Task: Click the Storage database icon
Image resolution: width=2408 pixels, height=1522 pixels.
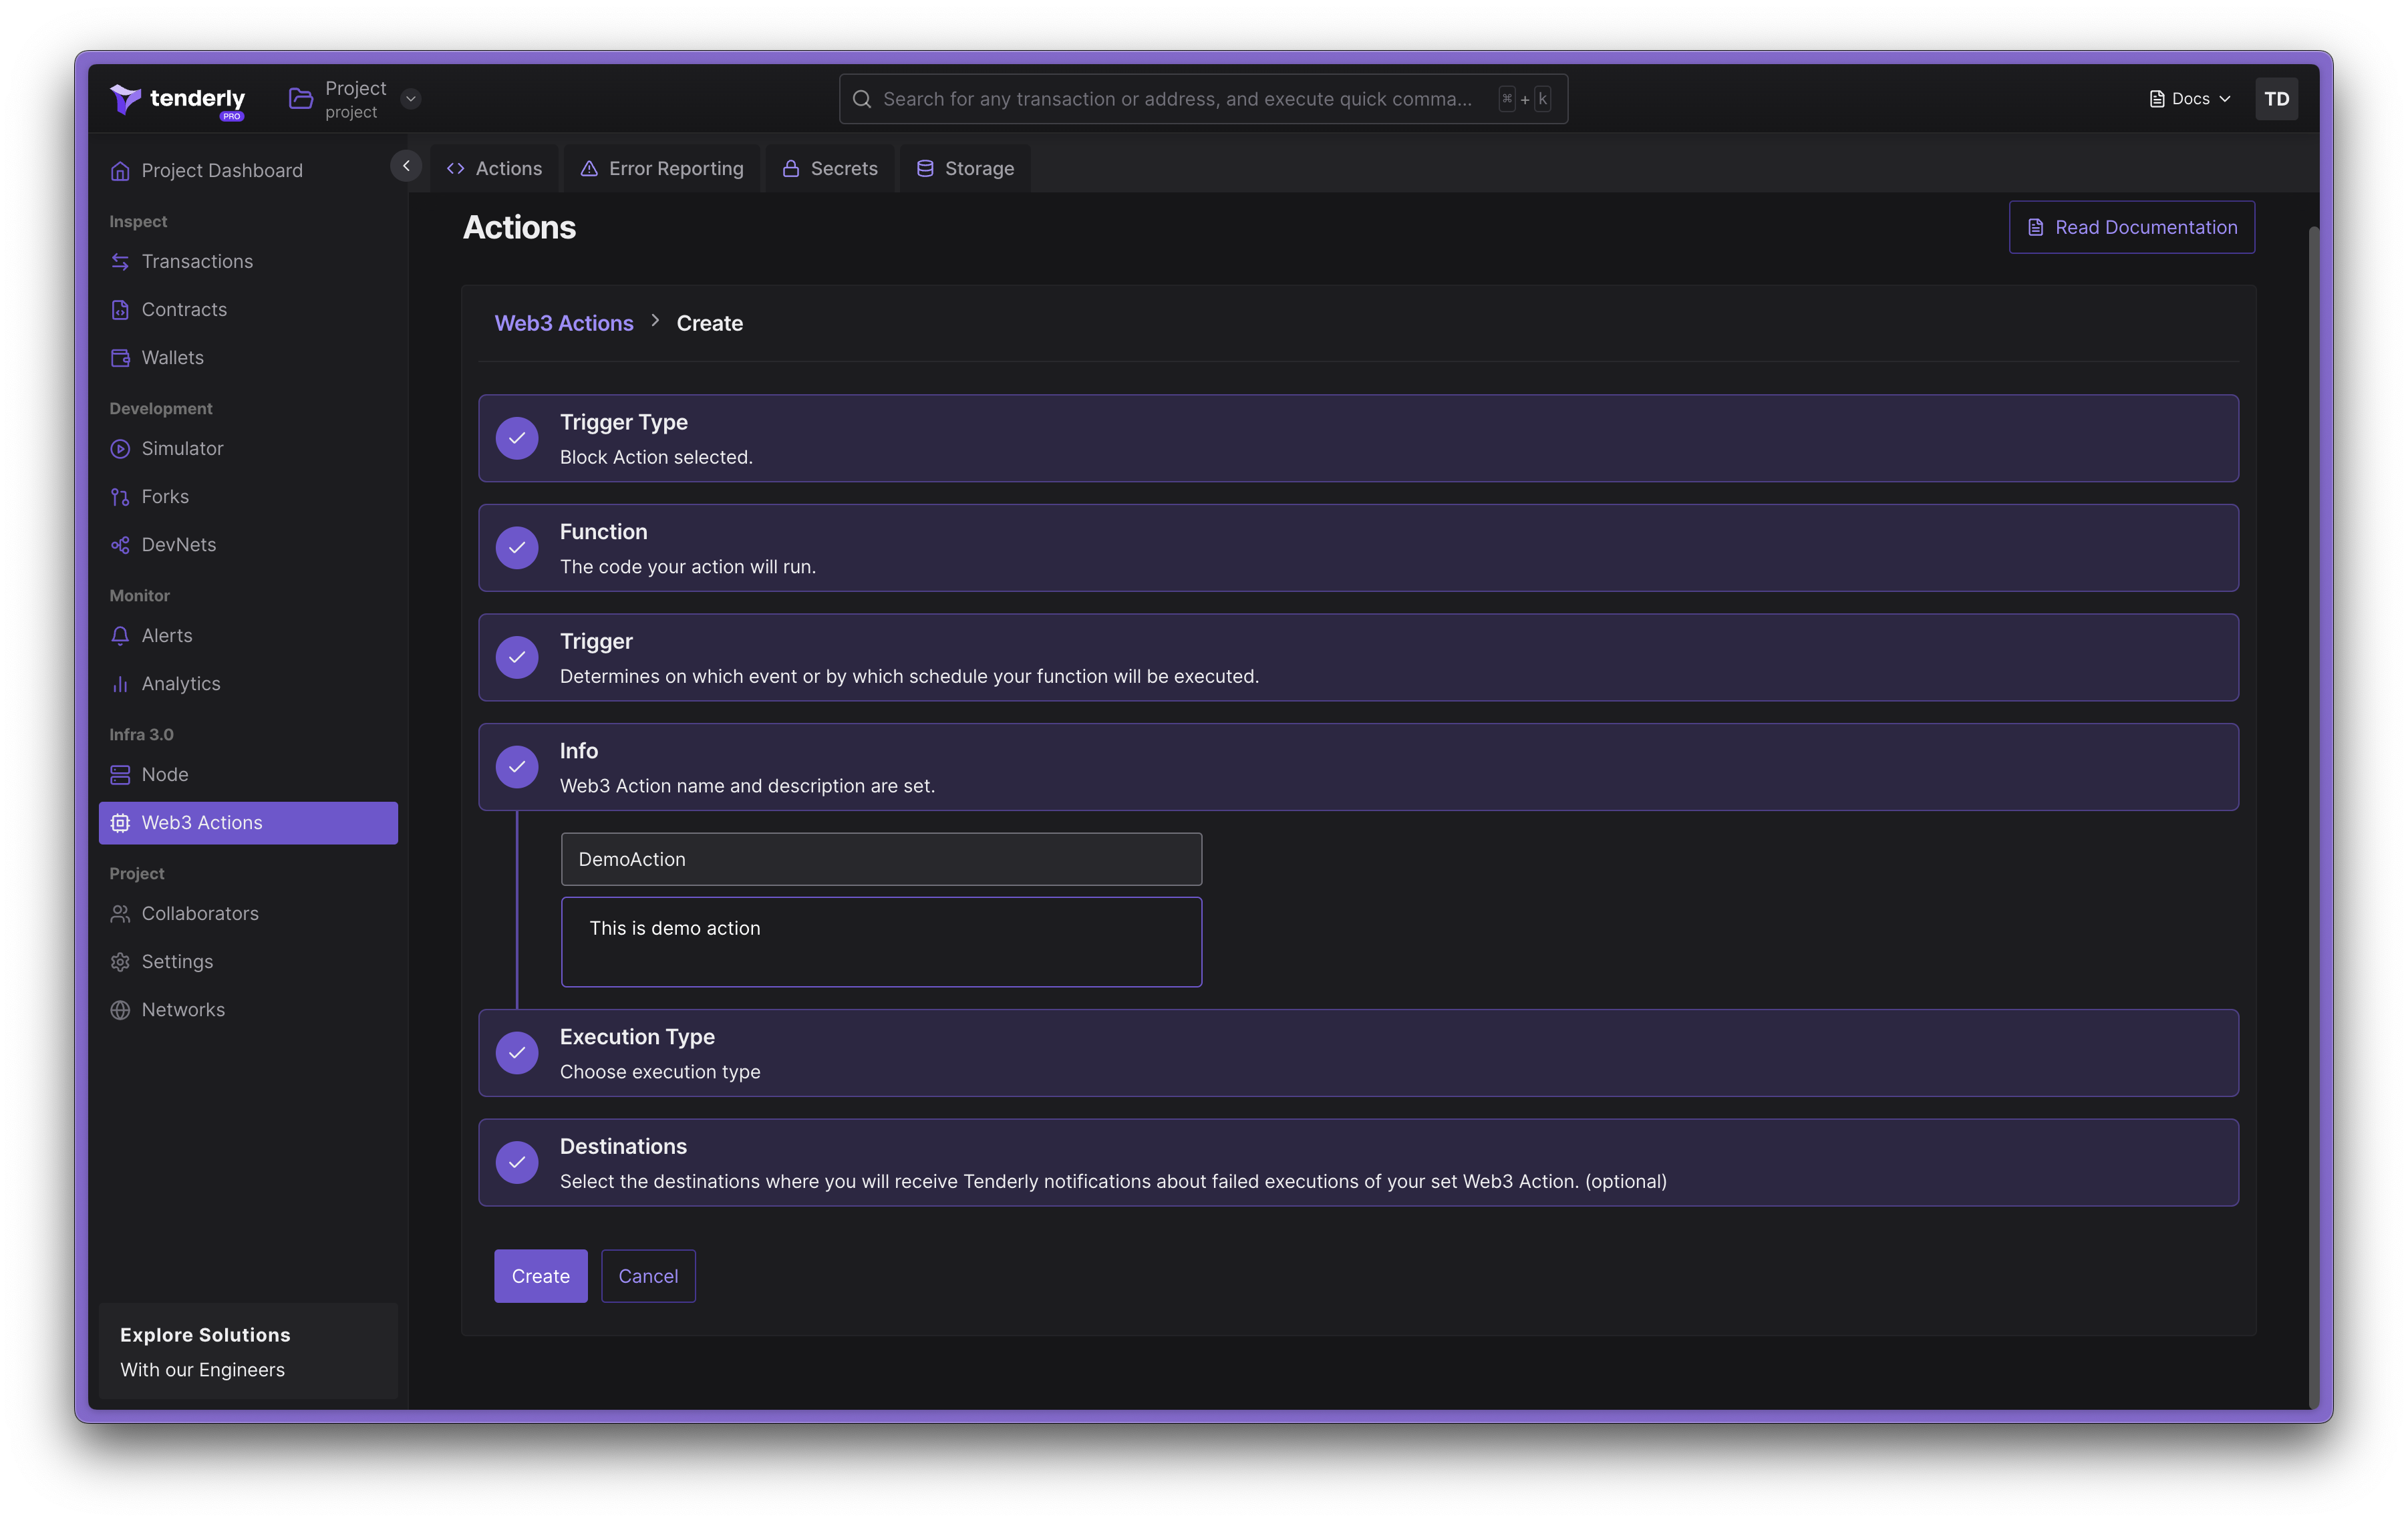Action: pyautogui.click(x=925, y=169)
